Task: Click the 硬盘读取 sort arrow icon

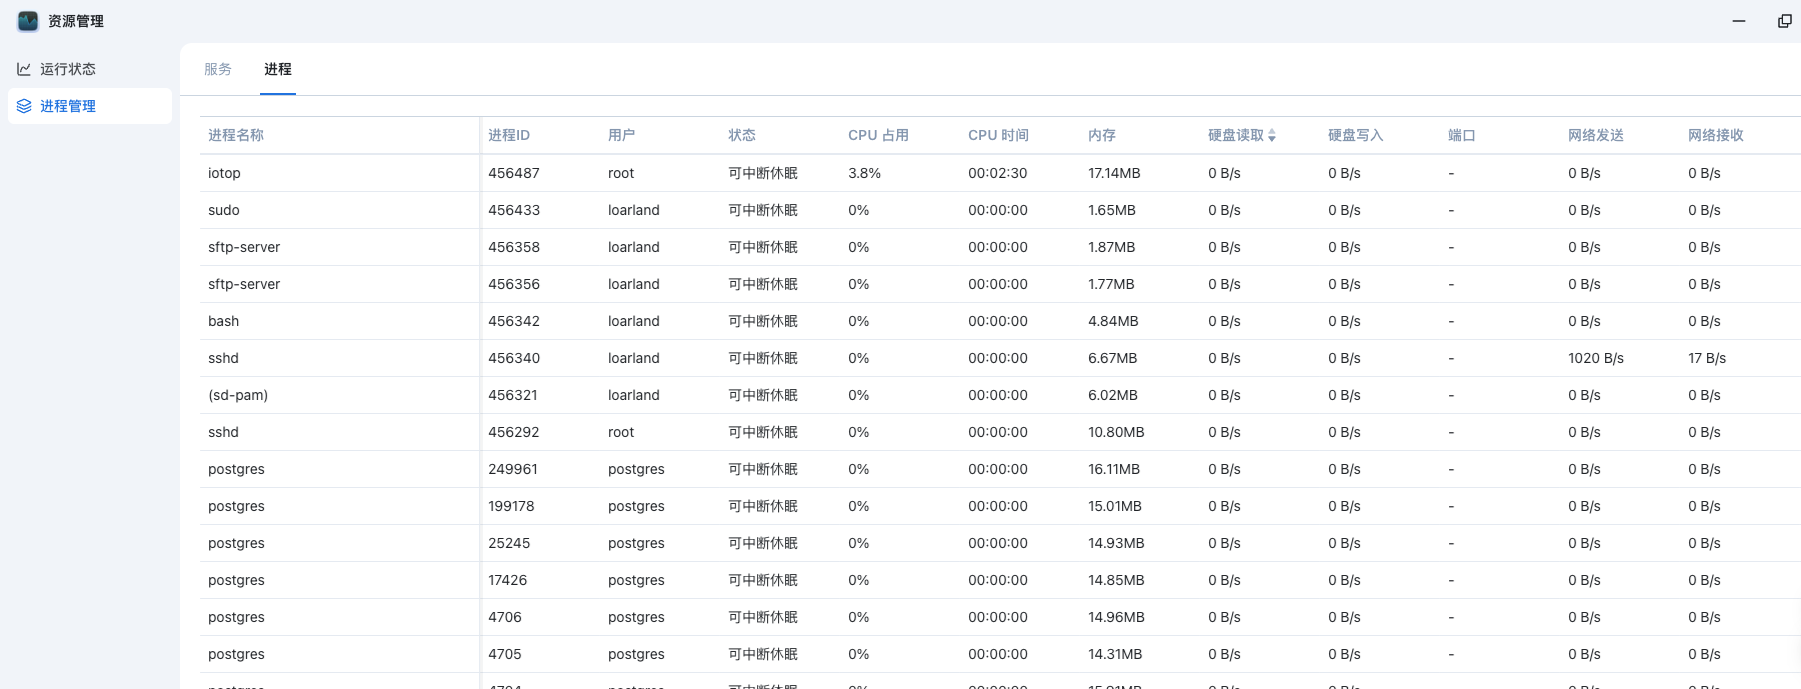Action: pyautogui.click(x=1272, y=136)
